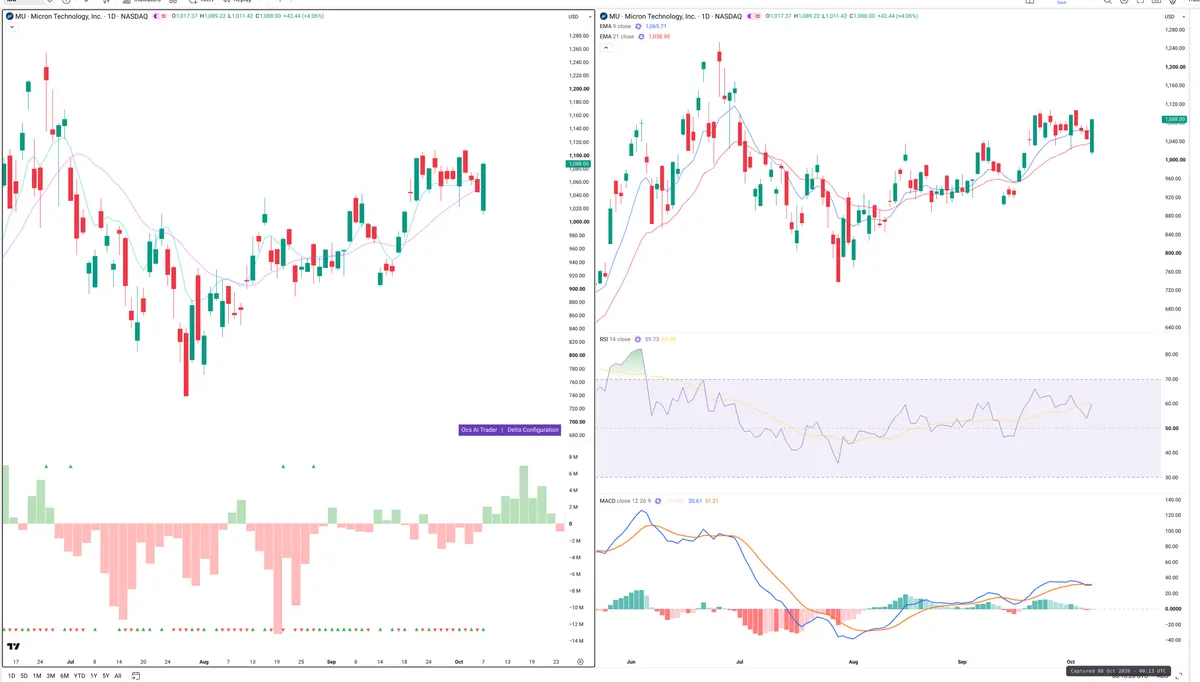Image resolution: width=1200 pixels, height=682 pixels.
Task: Click the Aug label on left time axis
Action: pos(204,662)
